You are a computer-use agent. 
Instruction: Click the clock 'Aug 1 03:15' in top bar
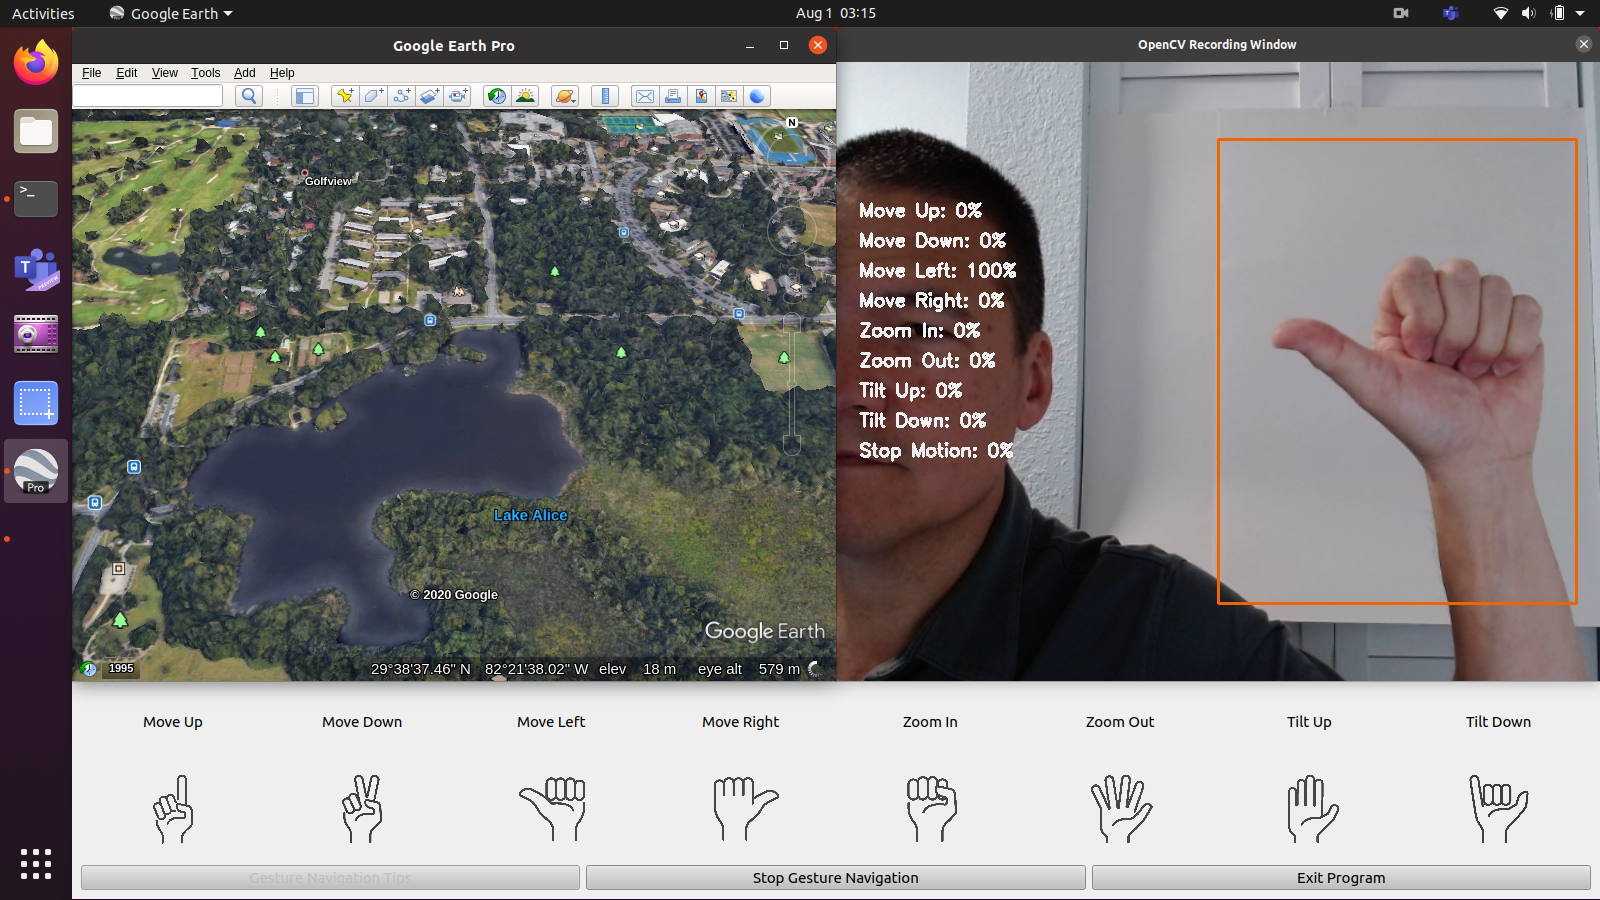836,13
